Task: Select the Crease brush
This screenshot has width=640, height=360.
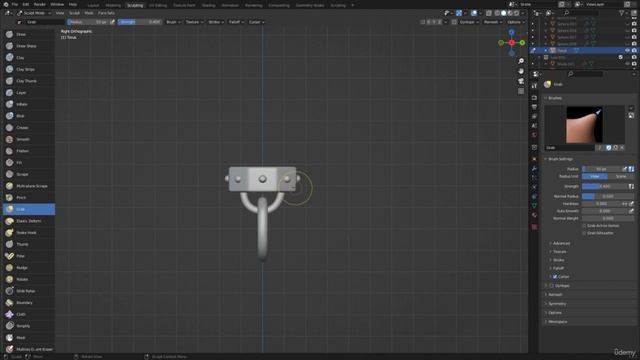Action: (x=29, y=127)
